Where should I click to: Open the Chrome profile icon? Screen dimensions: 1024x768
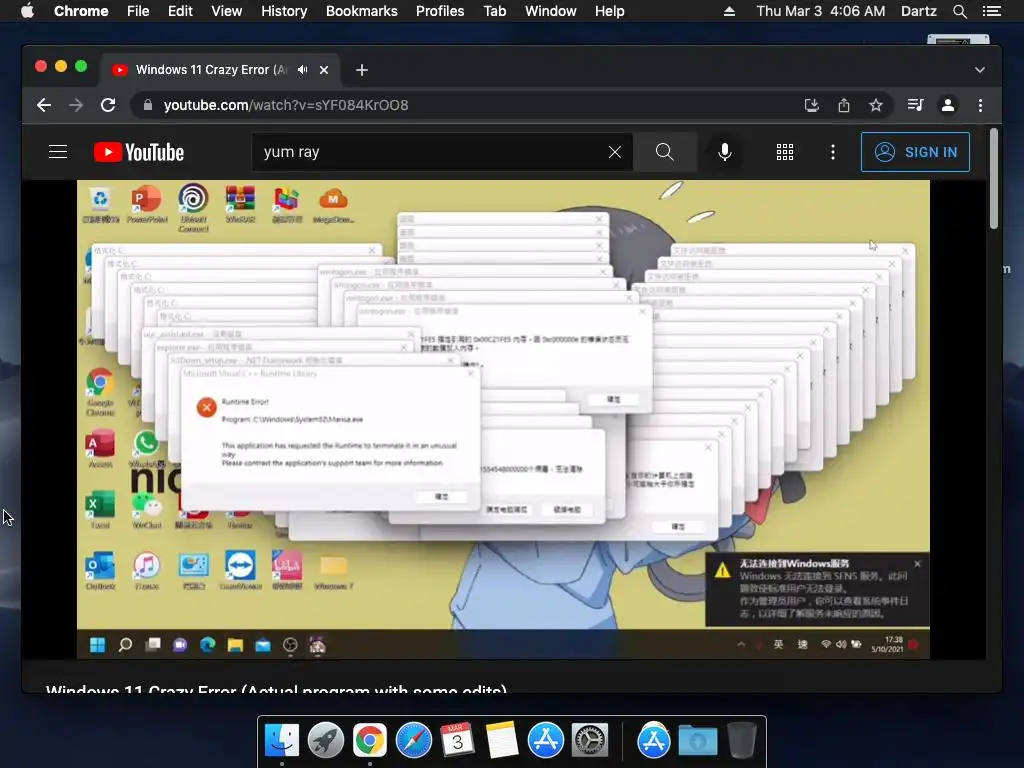(x=948, y=105)
